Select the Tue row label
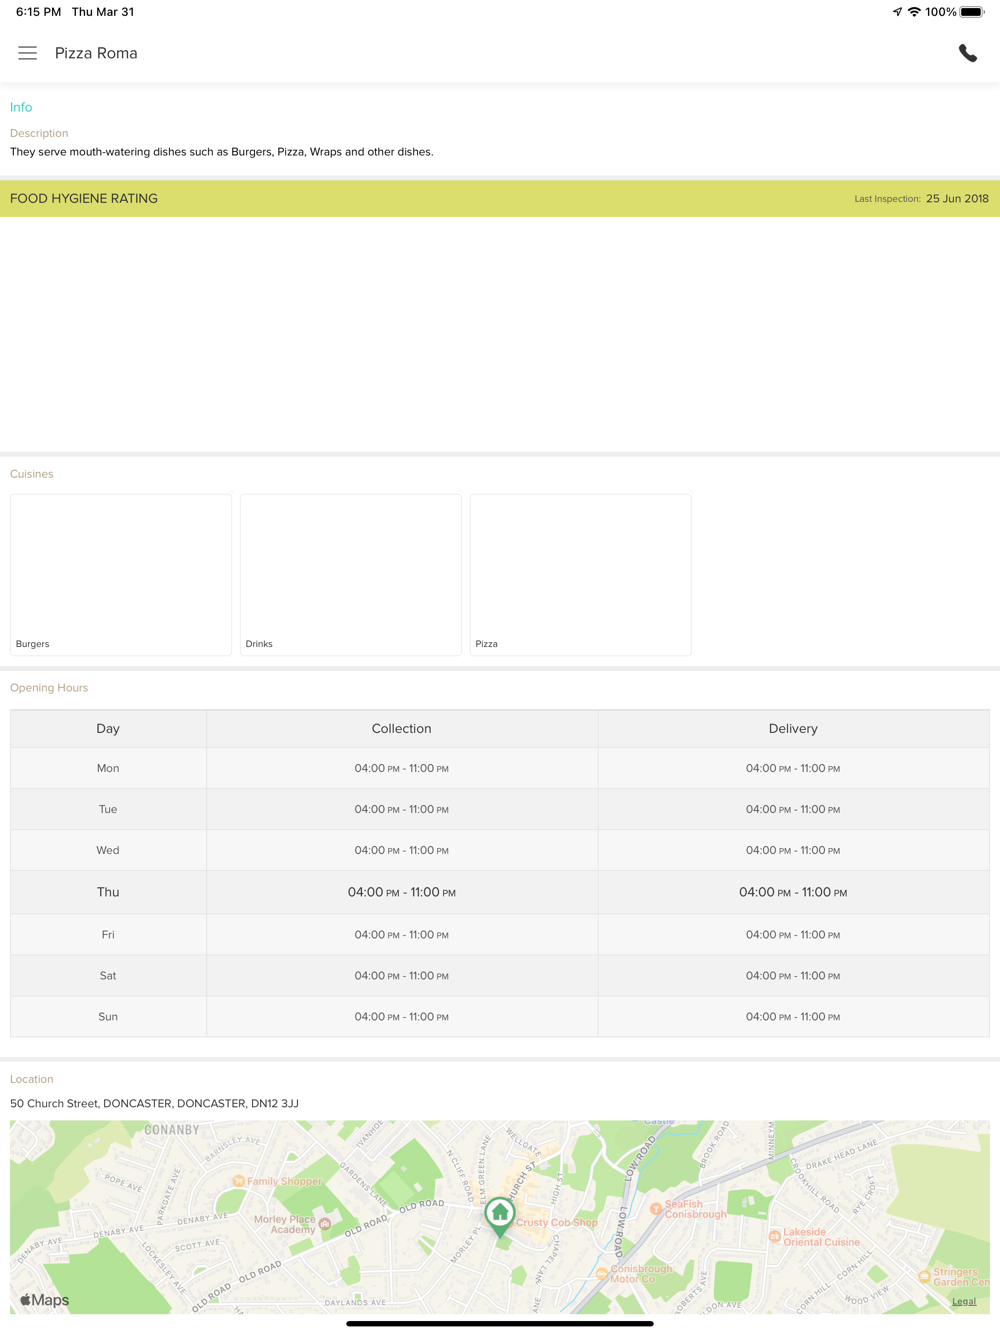Screen dimensions: 1000x1334 click(x=108, y=809)
